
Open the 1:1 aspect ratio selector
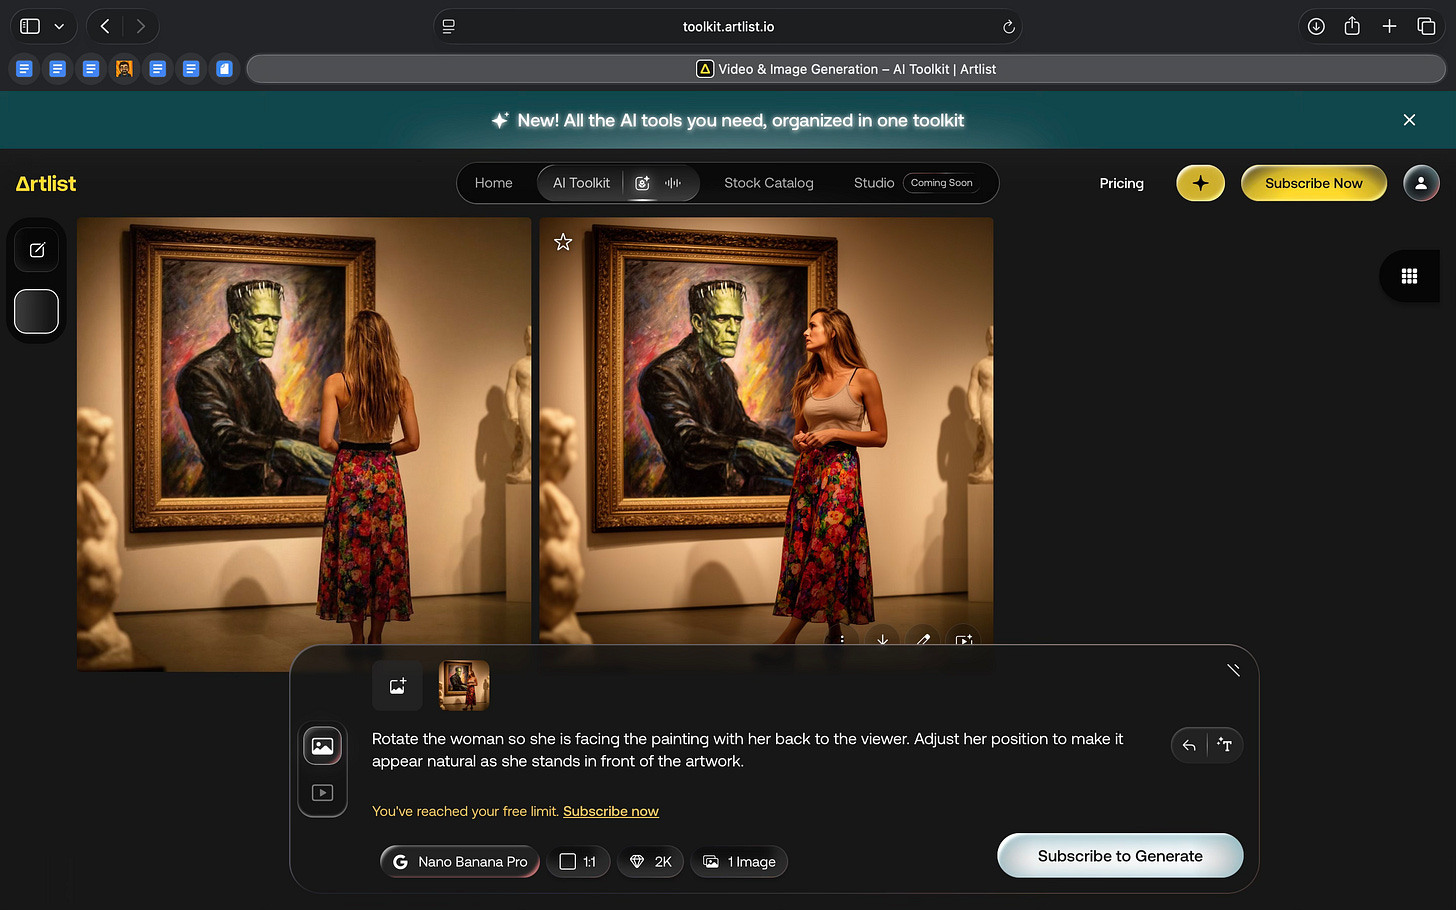[x=578, y=862]
